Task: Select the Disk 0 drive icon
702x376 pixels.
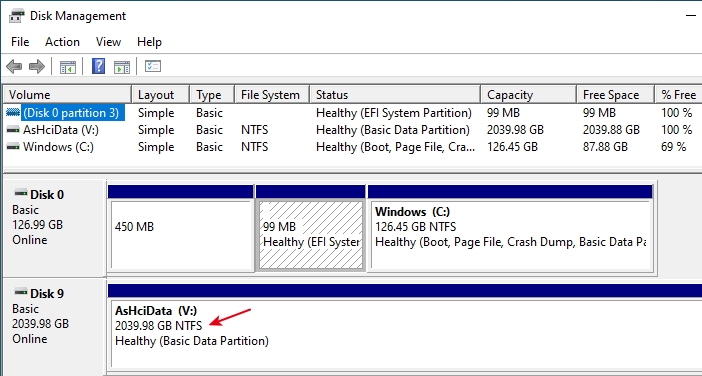Action: [20, 194]
